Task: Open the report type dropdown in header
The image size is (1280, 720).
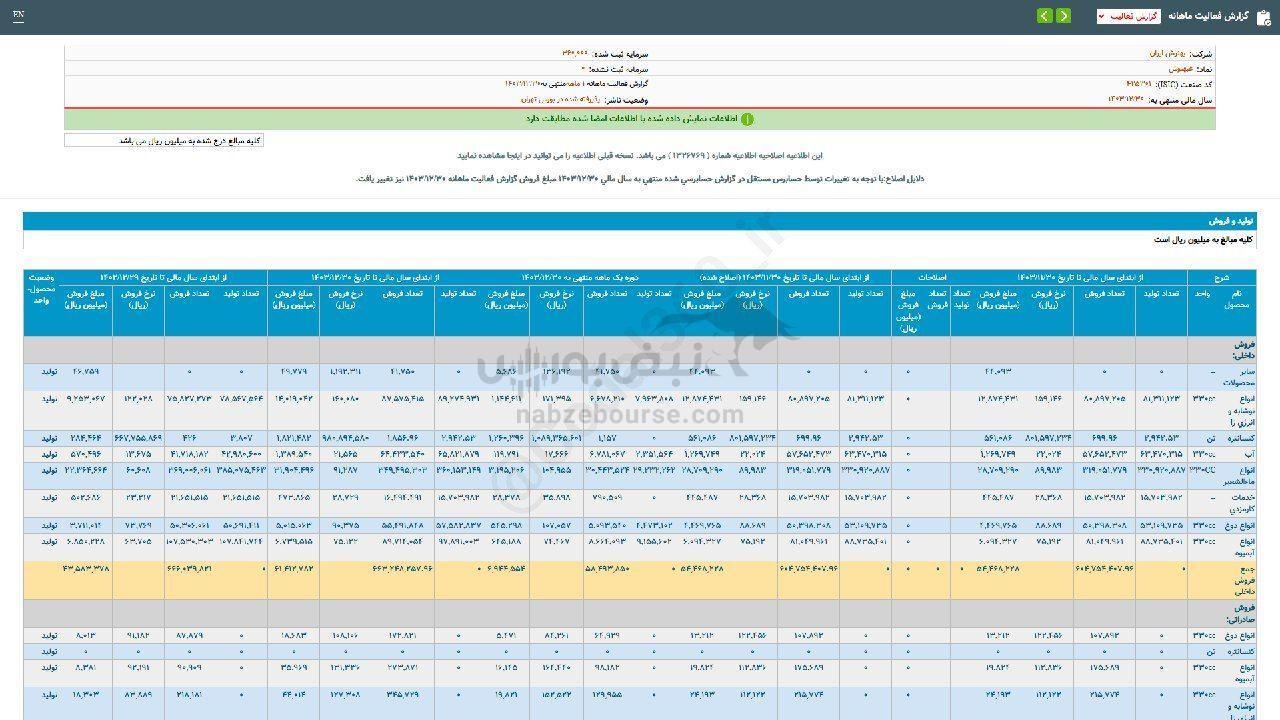Action: [x=1128, y=16]
